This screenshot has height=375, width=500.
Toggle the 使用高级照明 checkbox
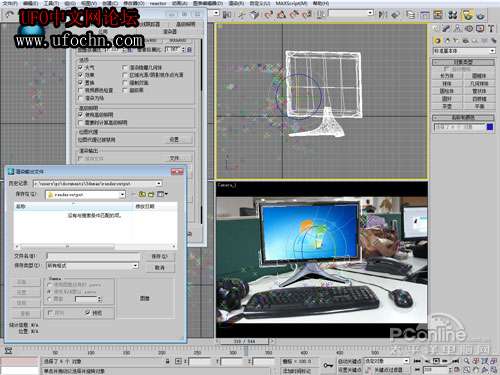click(80, 115)
